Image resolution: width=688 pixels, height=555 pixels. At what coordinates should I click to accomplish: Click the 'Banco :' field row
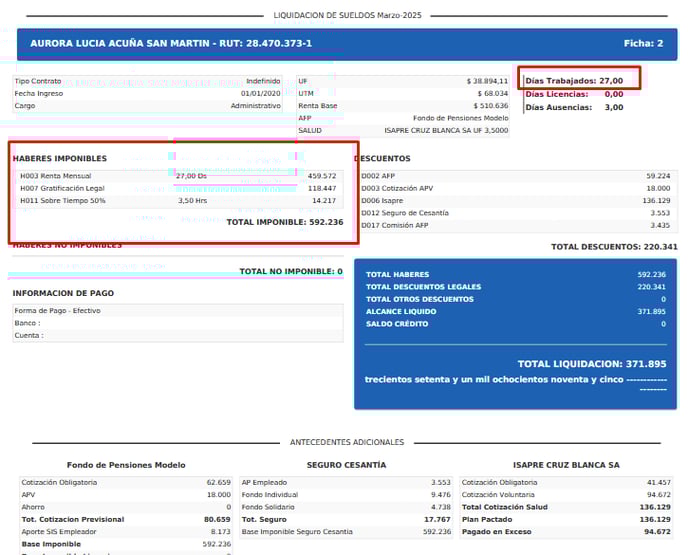click(178, 323)
